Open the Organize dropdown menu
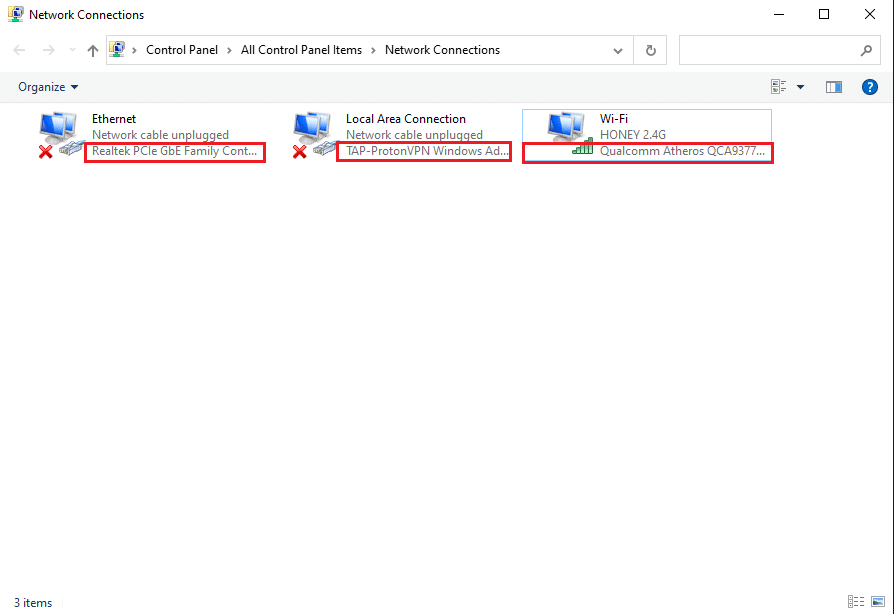894x614 pixels. coord(48,87)
